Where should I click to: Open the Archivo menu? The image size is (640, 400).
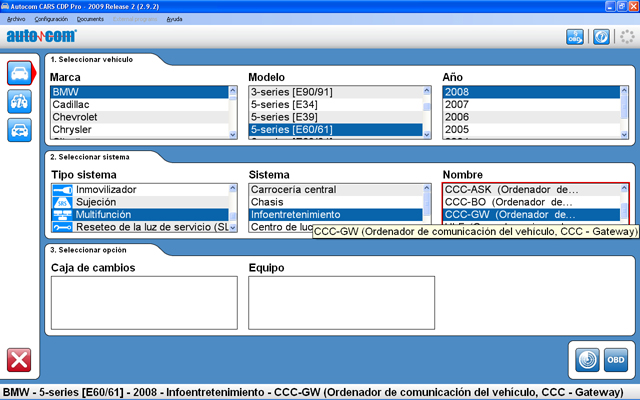[x=16, y=19]
